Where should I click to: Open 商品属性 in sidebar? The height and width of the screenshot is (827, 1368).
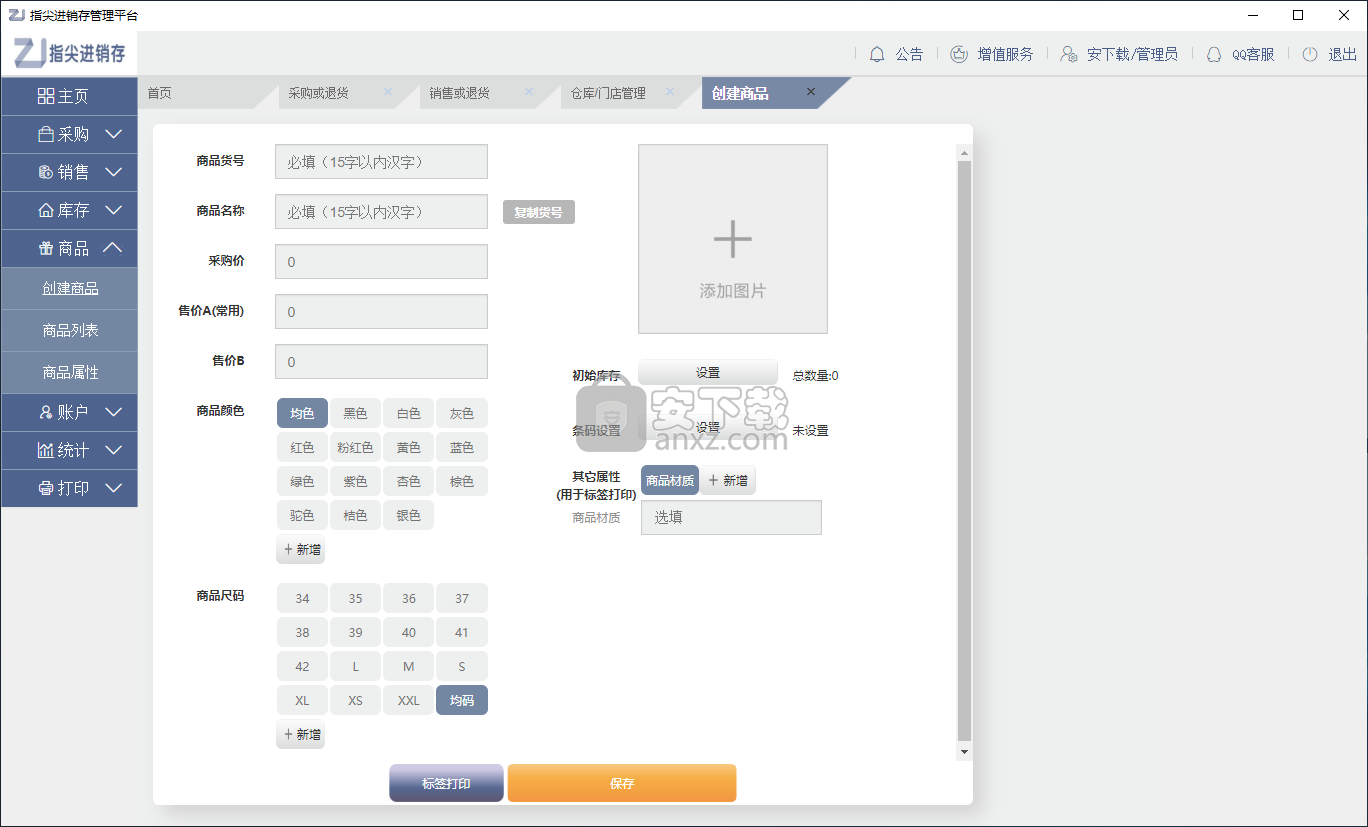pos(69,372)
